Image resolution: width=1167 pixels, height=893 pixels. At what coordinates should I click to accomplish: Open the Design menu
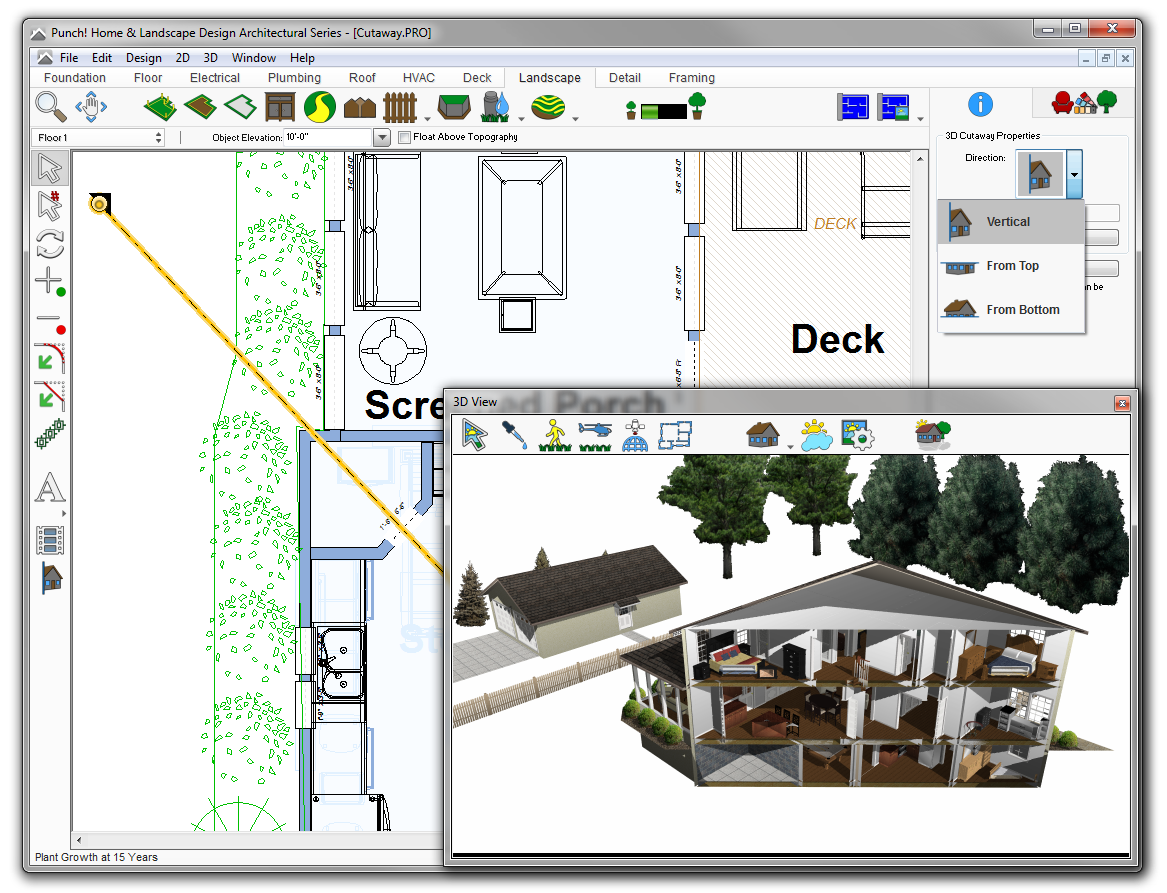coord(144,58)
